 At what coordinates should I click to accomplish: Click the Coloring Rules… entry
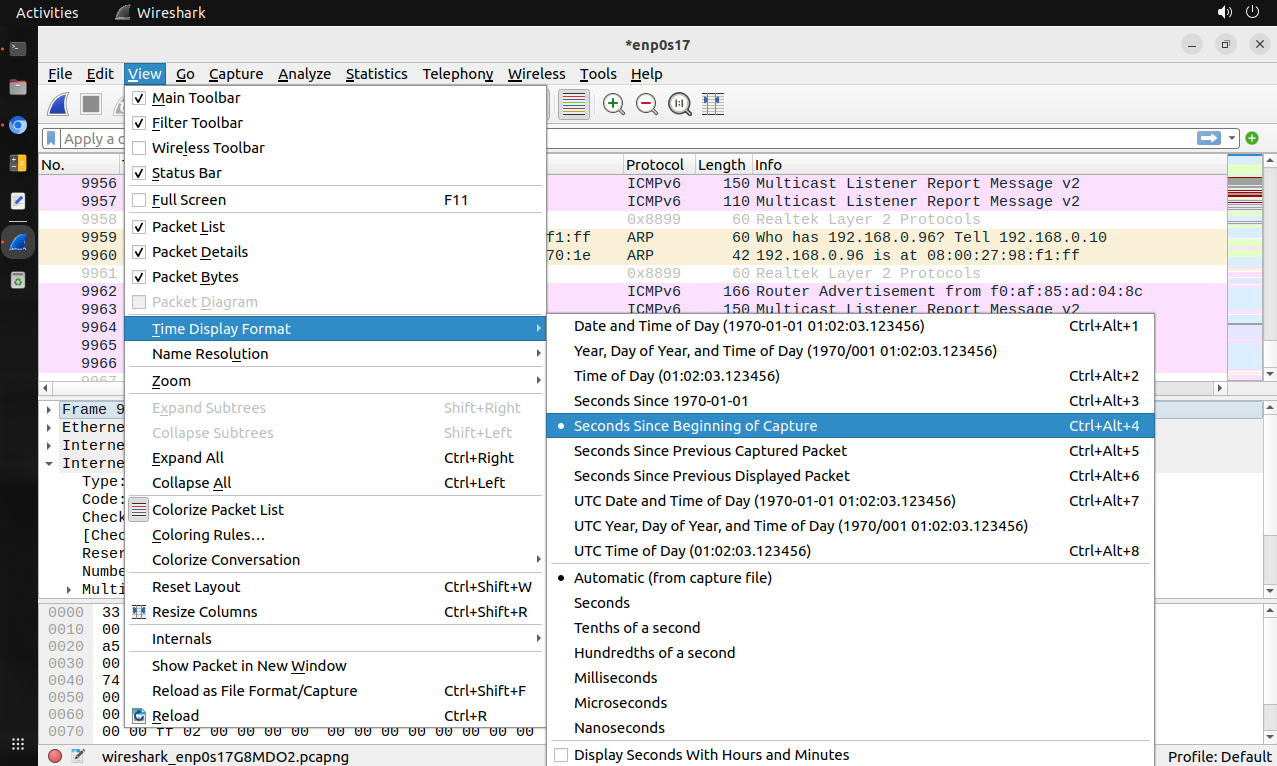click(x=208, y=535)
